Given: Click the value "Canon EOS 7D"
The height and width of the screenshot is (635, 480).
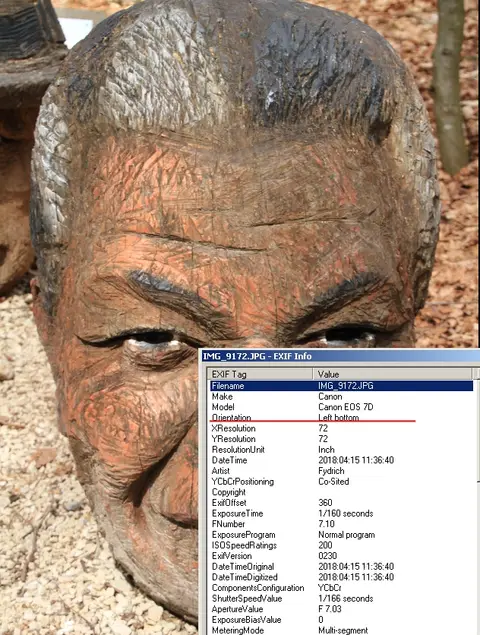Looking at the screenshot, I should [x=346, y=407].
